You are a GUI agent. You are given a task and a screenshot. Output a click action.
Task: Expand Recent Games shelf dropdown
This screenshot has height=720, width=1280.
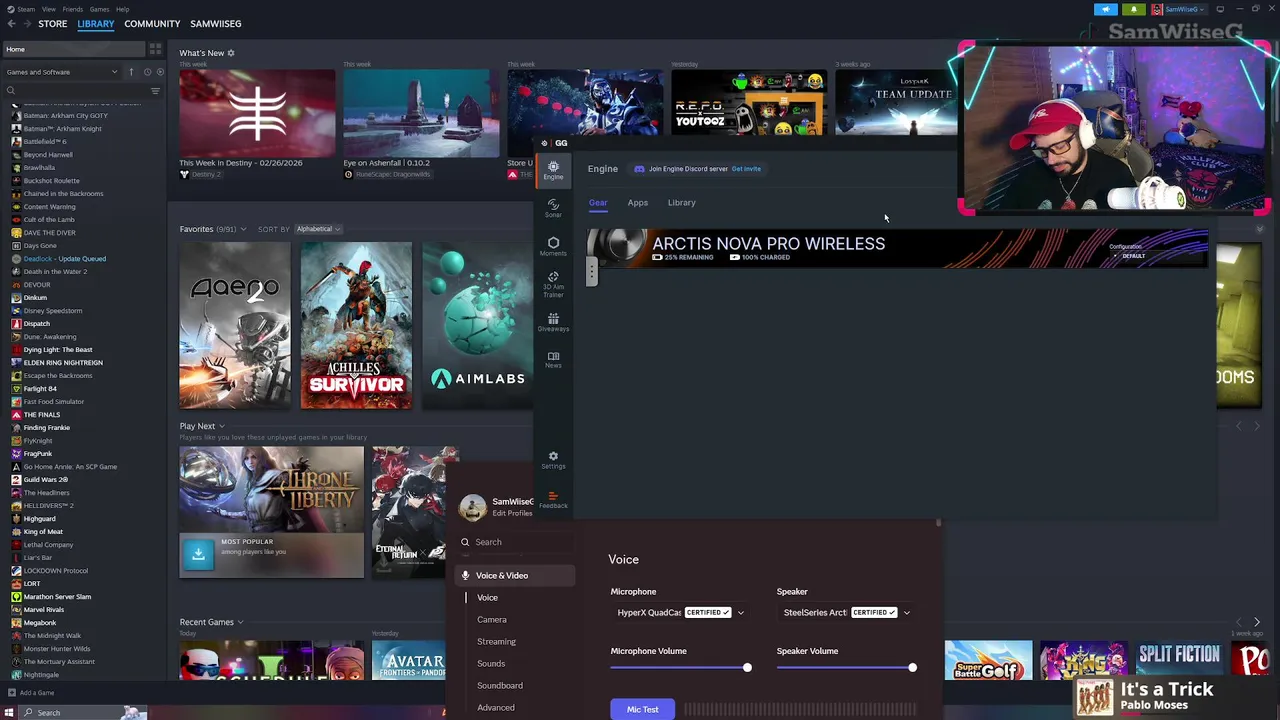click(240, 622)
